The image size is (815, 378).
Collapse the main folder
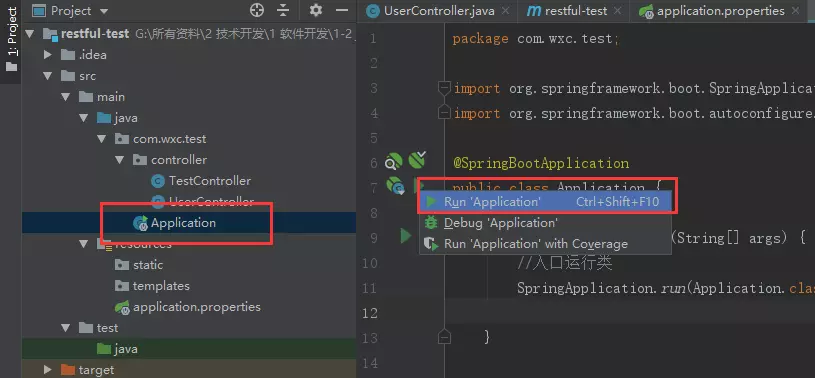65,97
